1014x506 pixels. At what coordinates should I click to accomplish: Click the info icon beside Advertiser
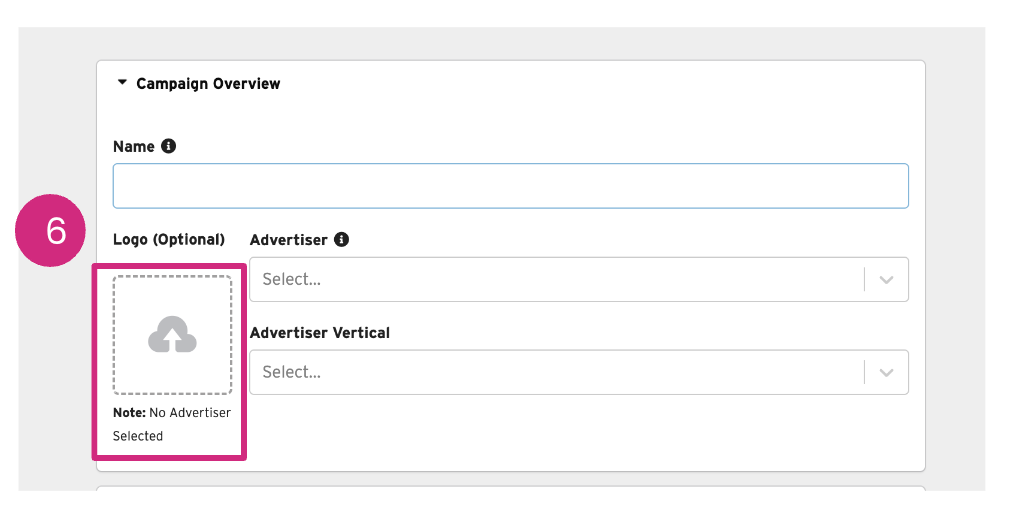pos(341,240)
